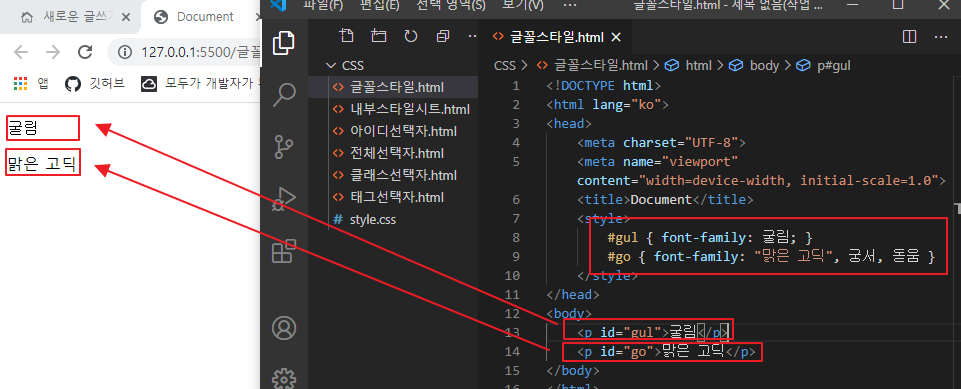Open 전체선택자.html file

point(393,153)
